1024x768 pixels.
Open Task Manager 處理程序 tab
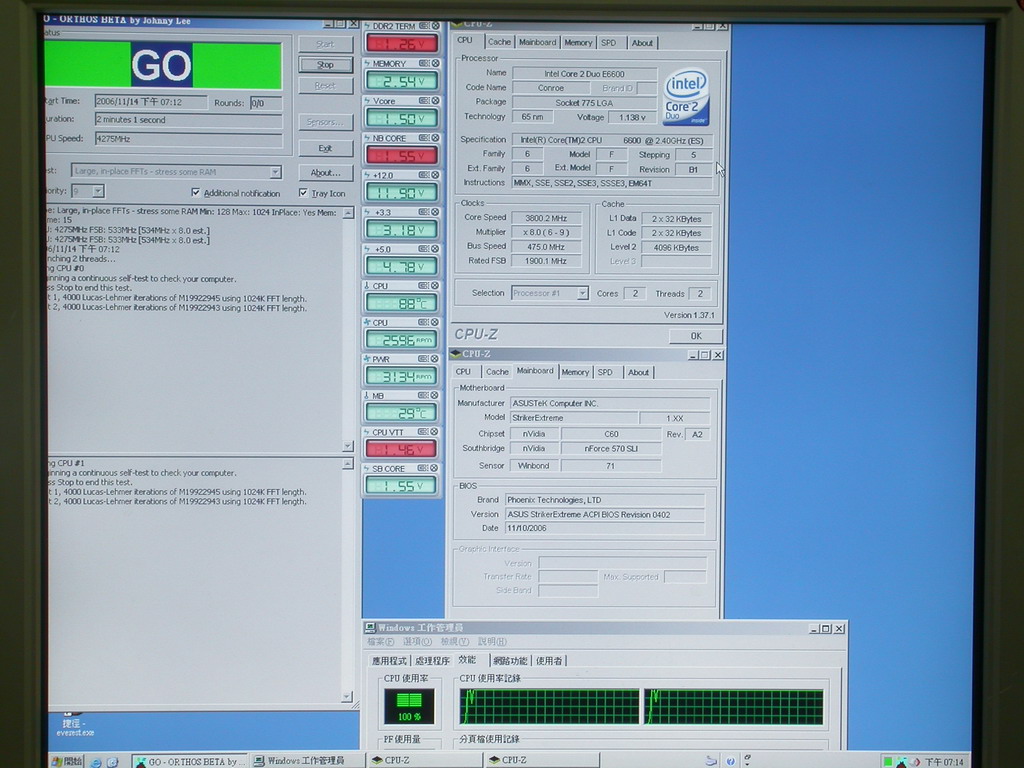tap(432, 661)
